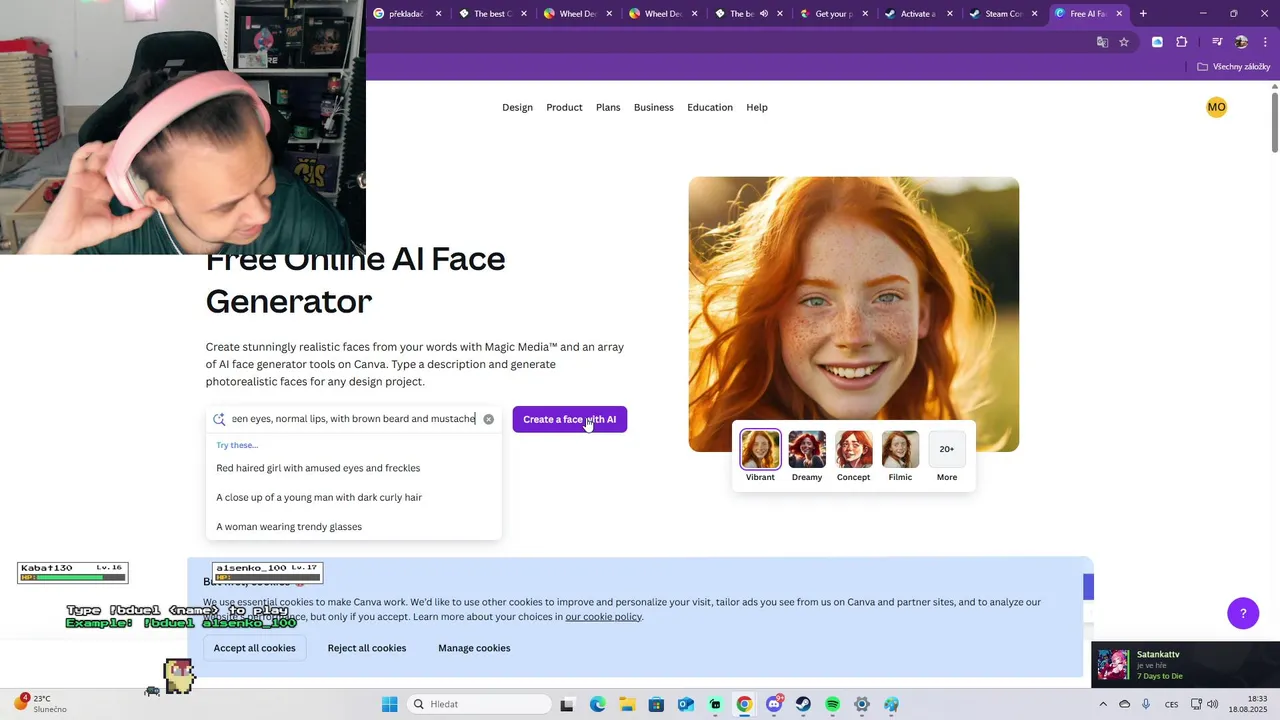Screen dimensions: 1280x720
Task: Click the face description input field
Action: point(353,419)
